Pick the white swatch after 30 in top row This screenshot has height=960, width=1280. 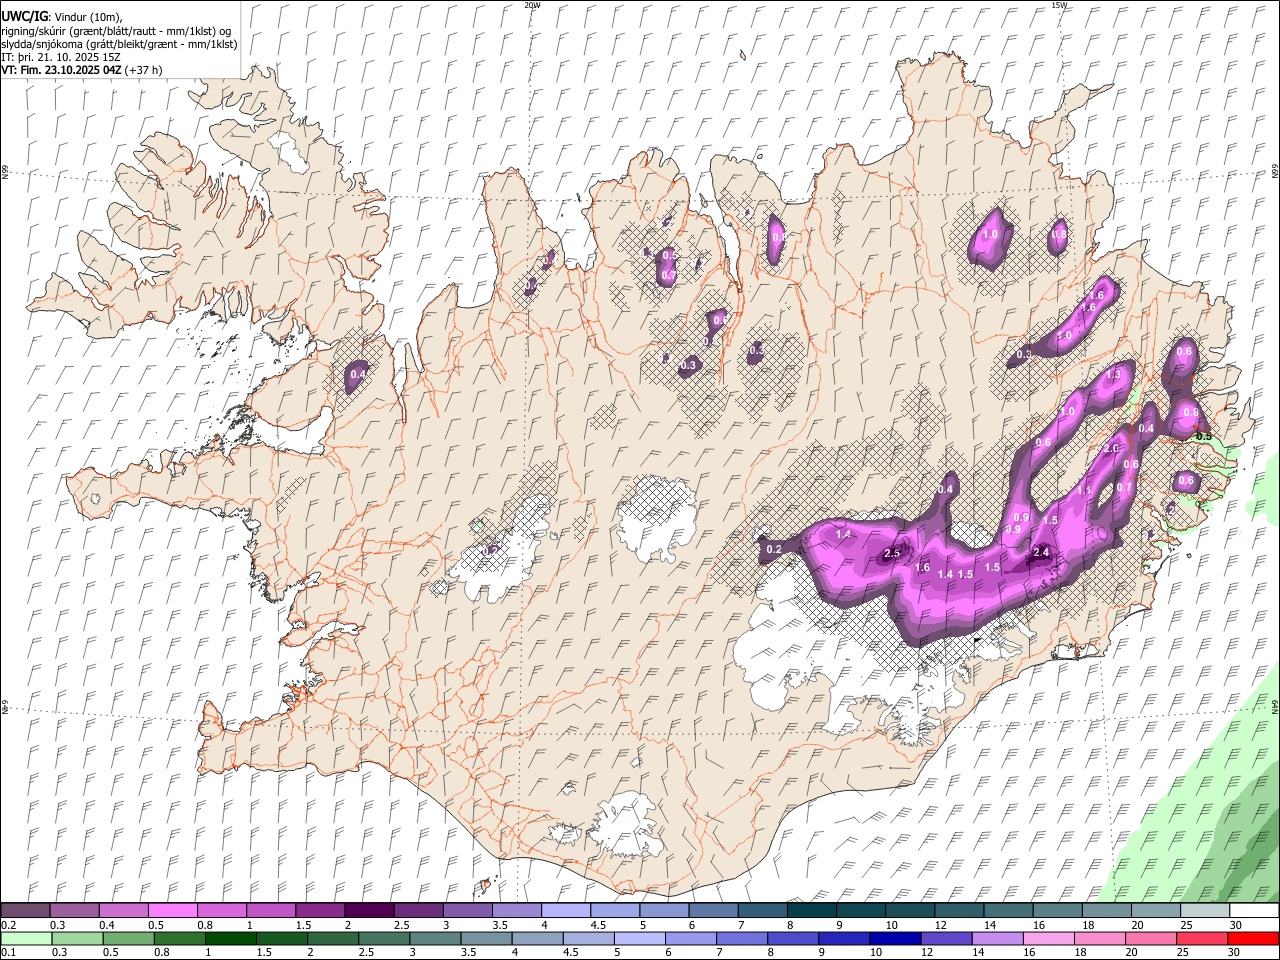pyautogui.click(x=1254, y=911)
